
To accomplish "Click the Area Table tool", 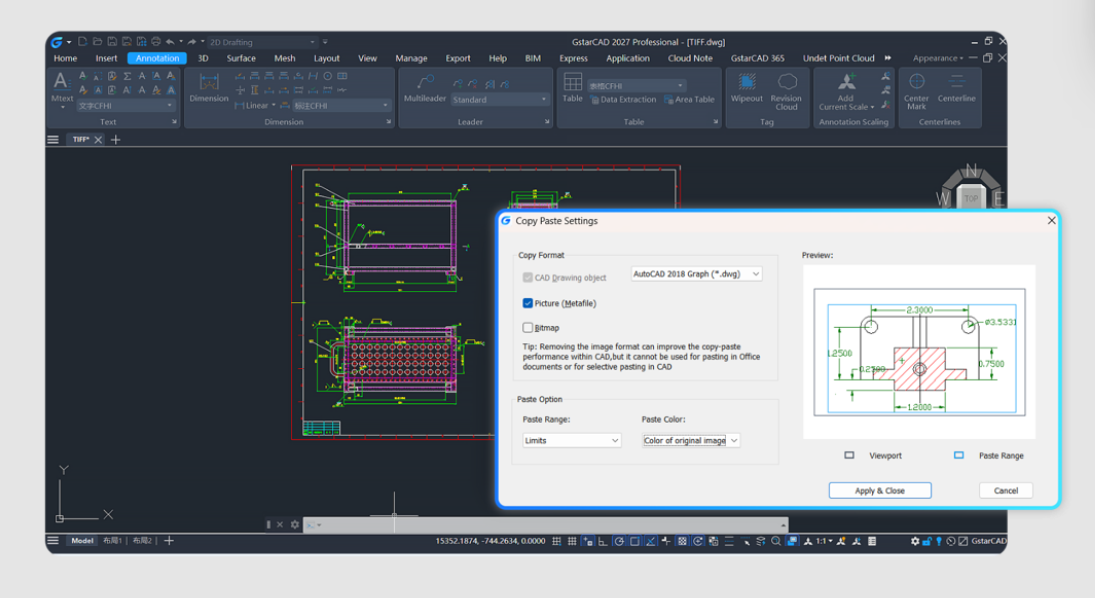I will 690,100.
